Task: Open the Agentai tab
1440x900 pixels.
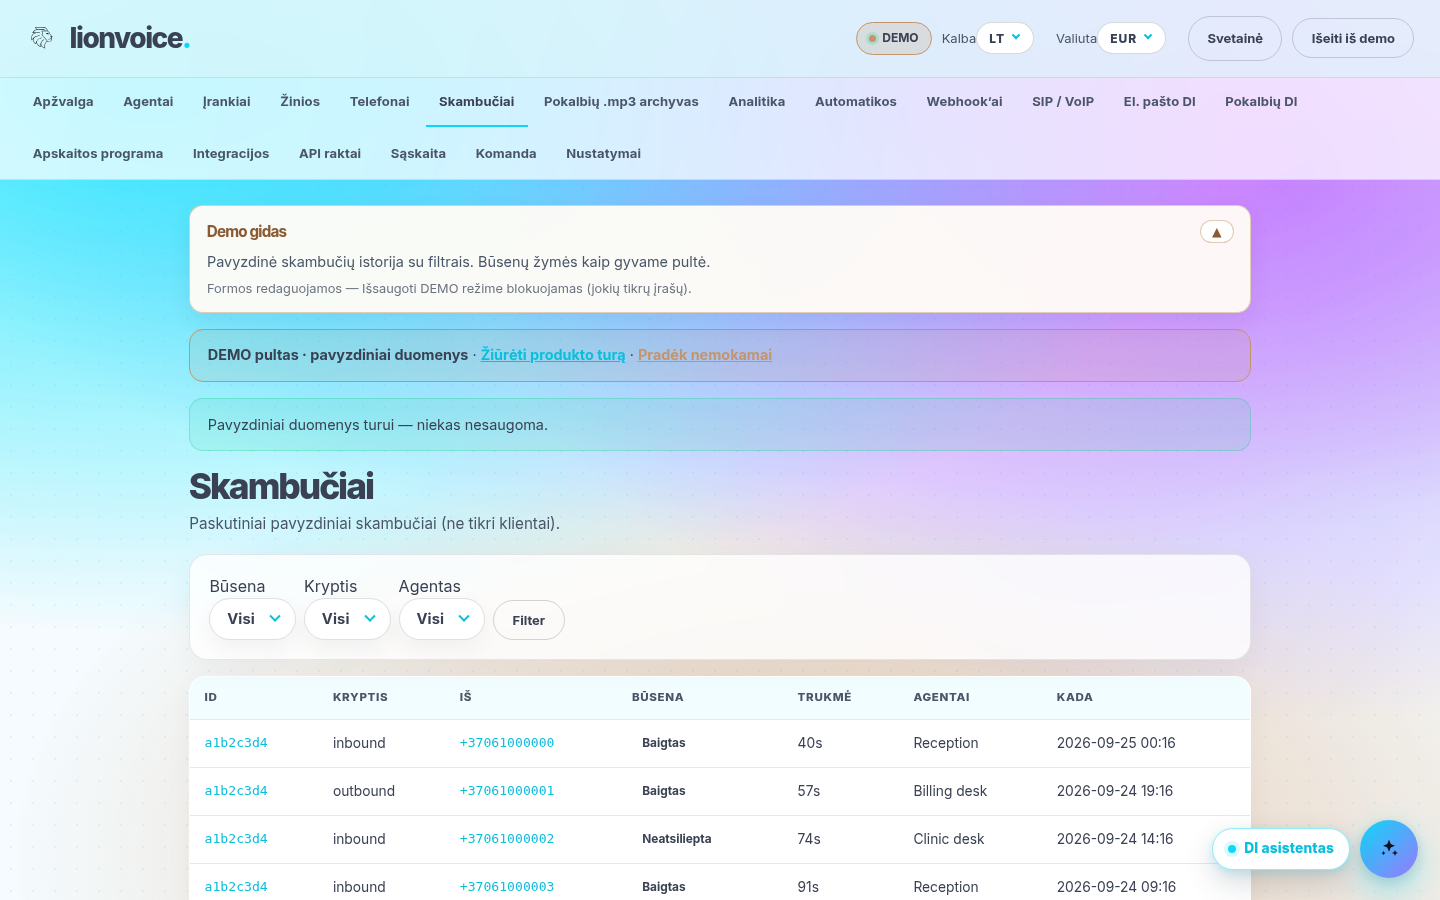Action: click(x=148, y=102)
